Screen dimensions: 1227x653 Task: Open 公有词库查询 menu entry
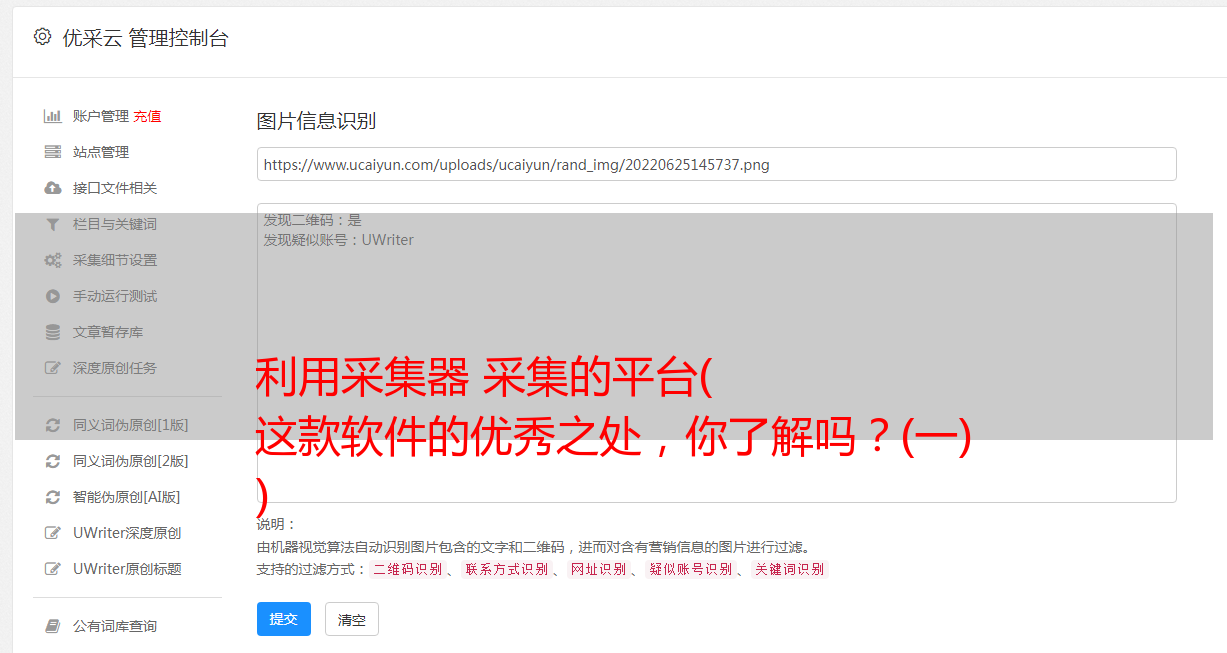click(115, 626)
